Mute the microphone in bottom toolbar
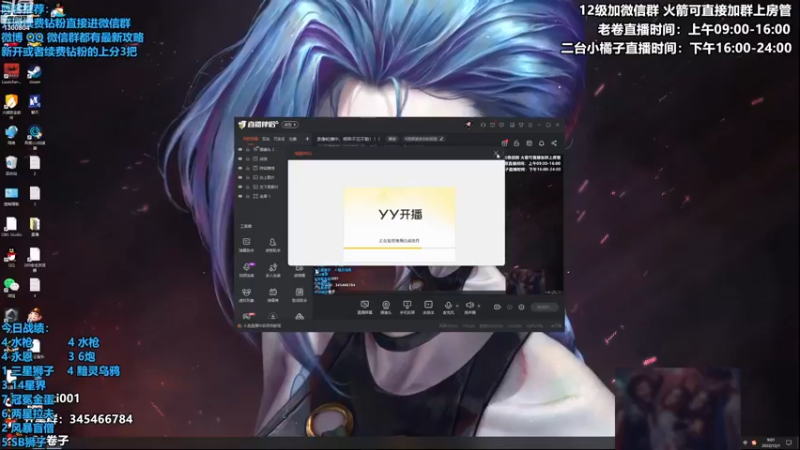Image resolution: width=800 pixels, height=450 pixels. [448, 306]
